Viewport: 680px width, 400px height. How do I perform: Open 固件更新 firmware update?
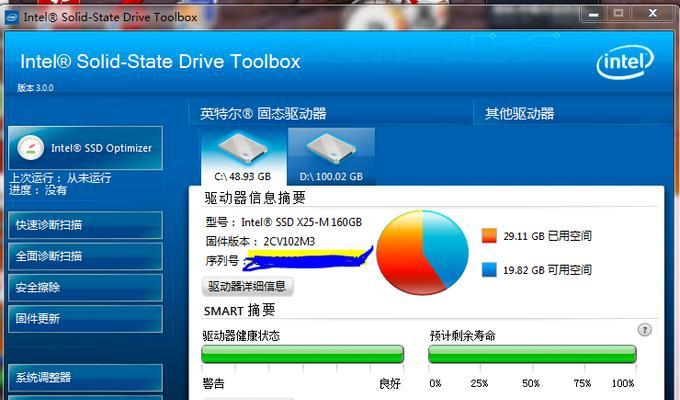tap(85, 318)
